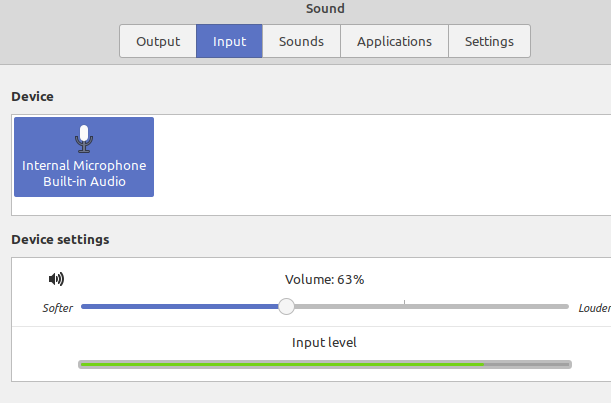Switch to the Output tab

[158, 41]
